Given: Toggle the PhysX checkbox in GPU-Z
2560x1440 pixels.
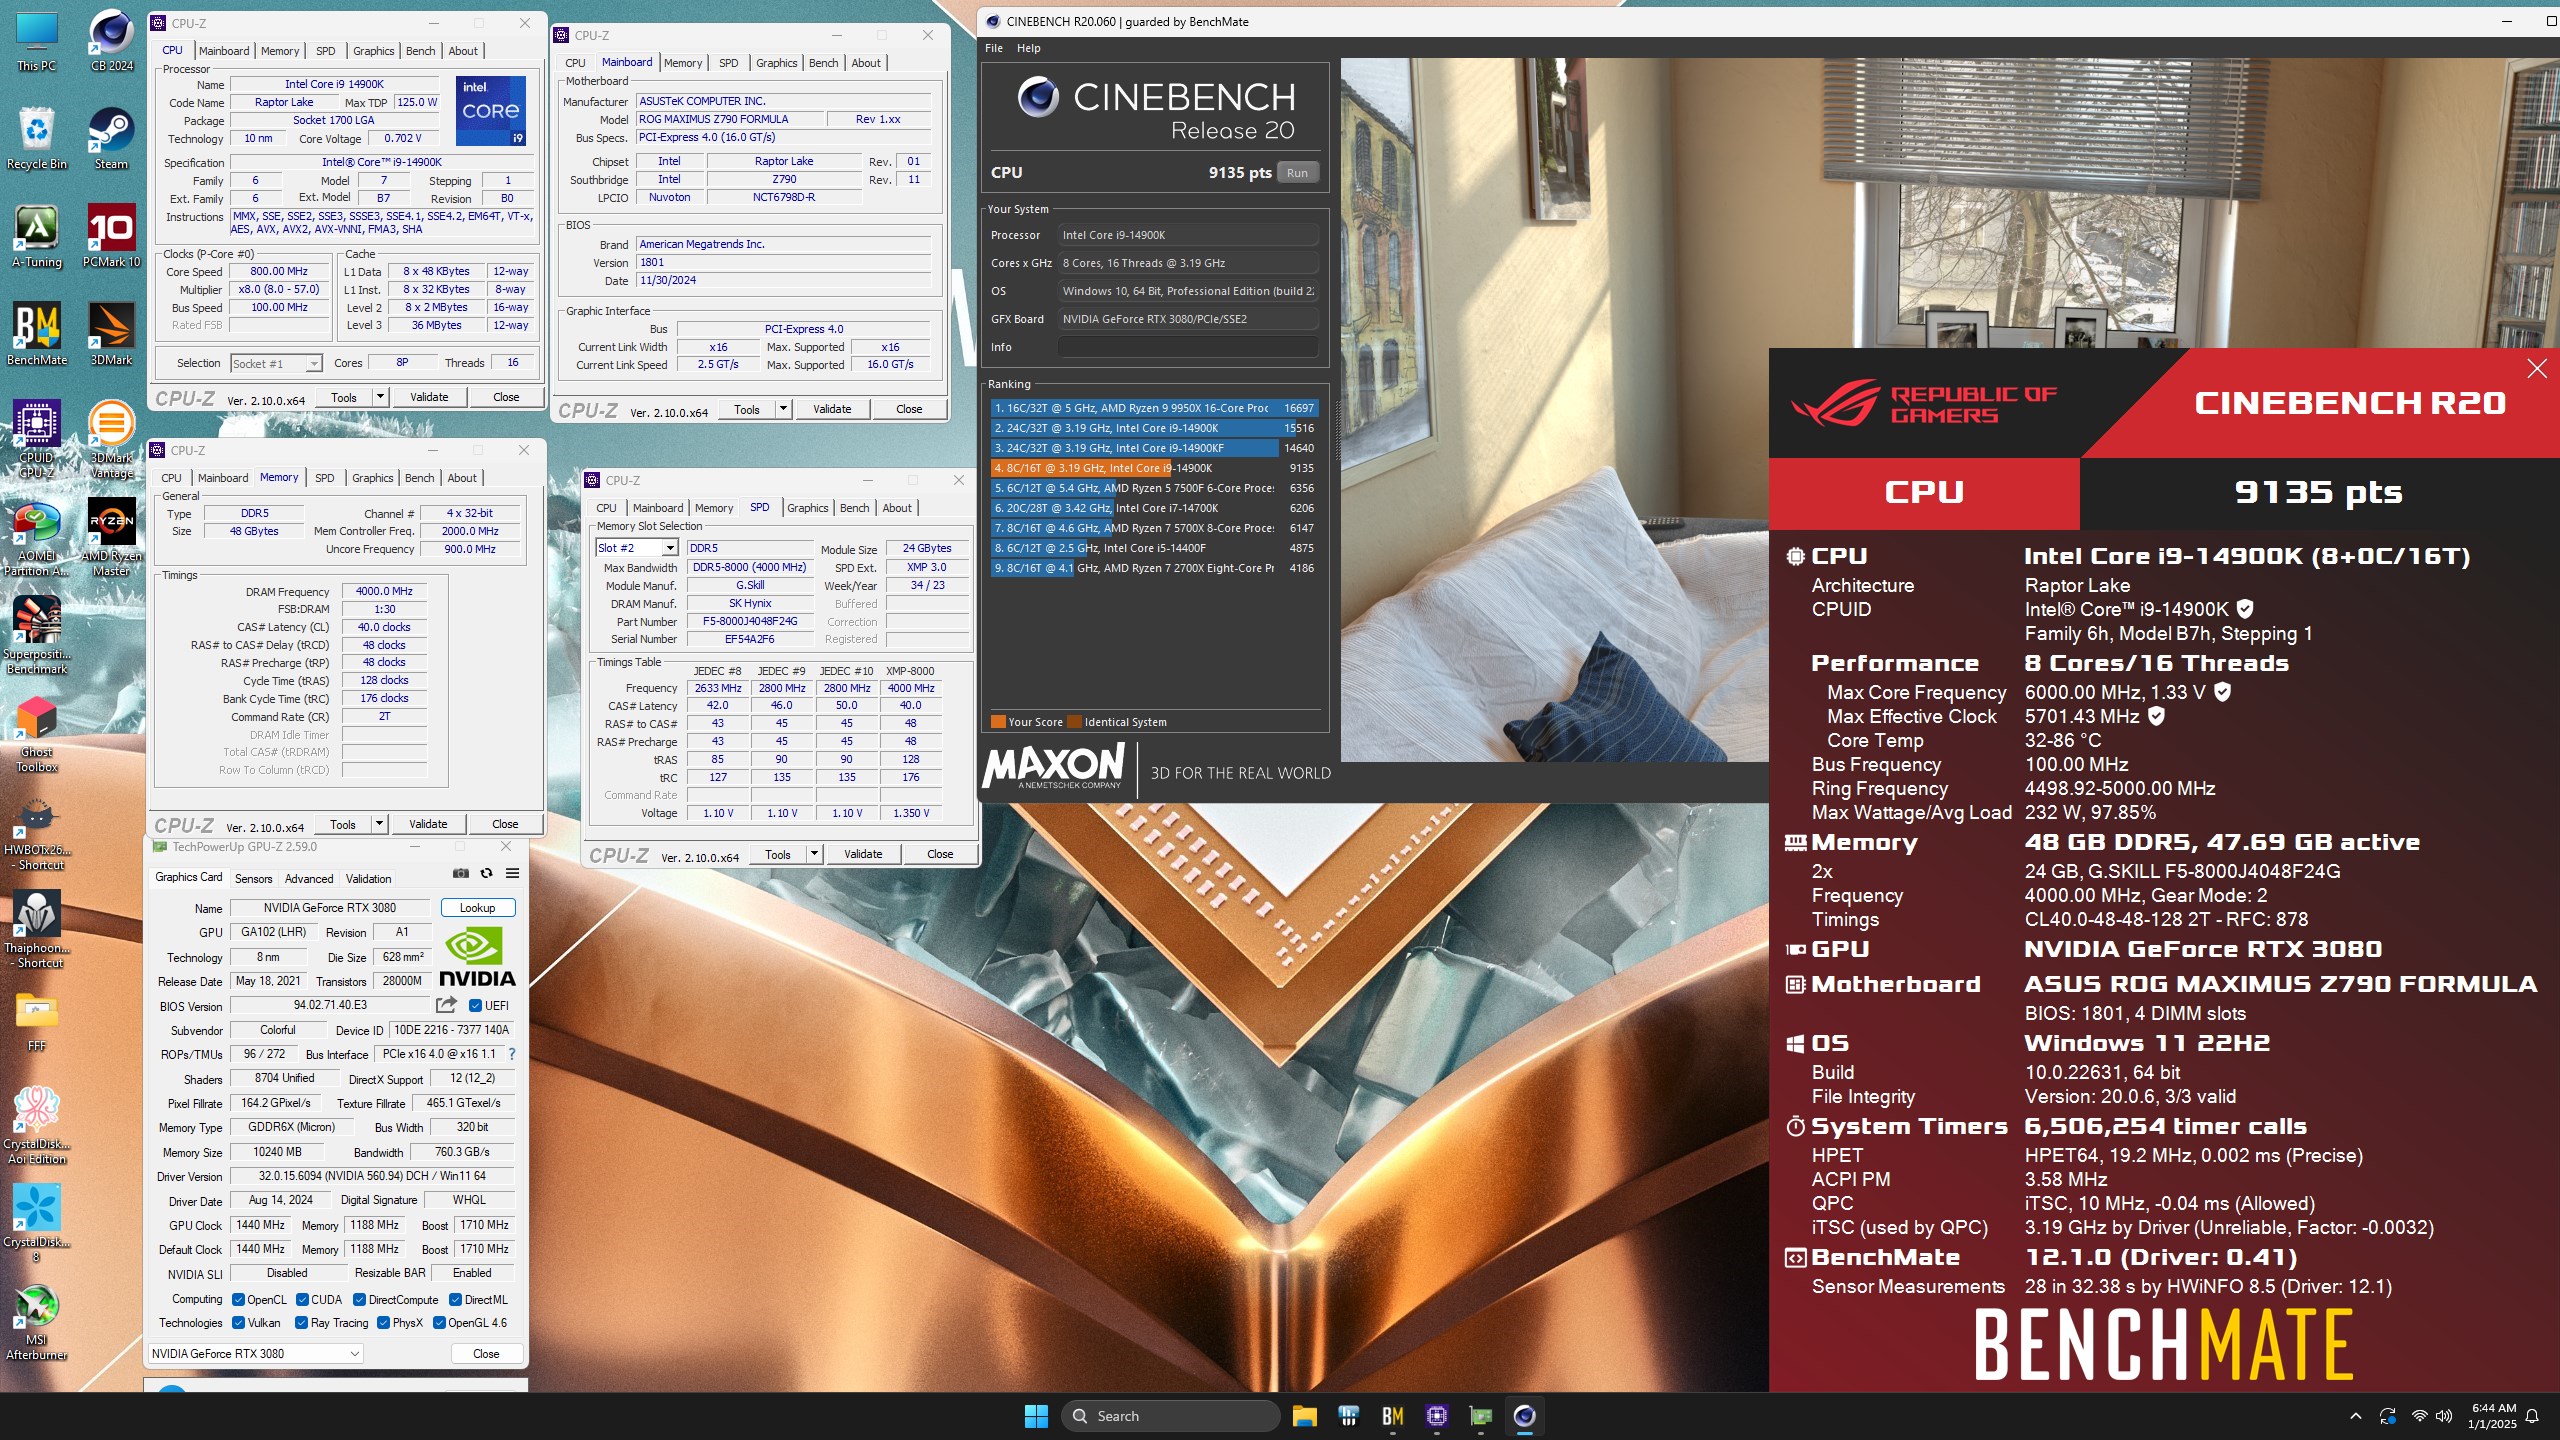Looking at the screenshot, I should pos(383,1323).
